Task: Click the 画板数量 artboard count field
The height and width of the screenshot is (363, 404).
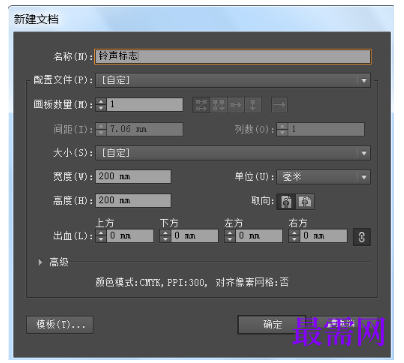Action: click(145, 105)
